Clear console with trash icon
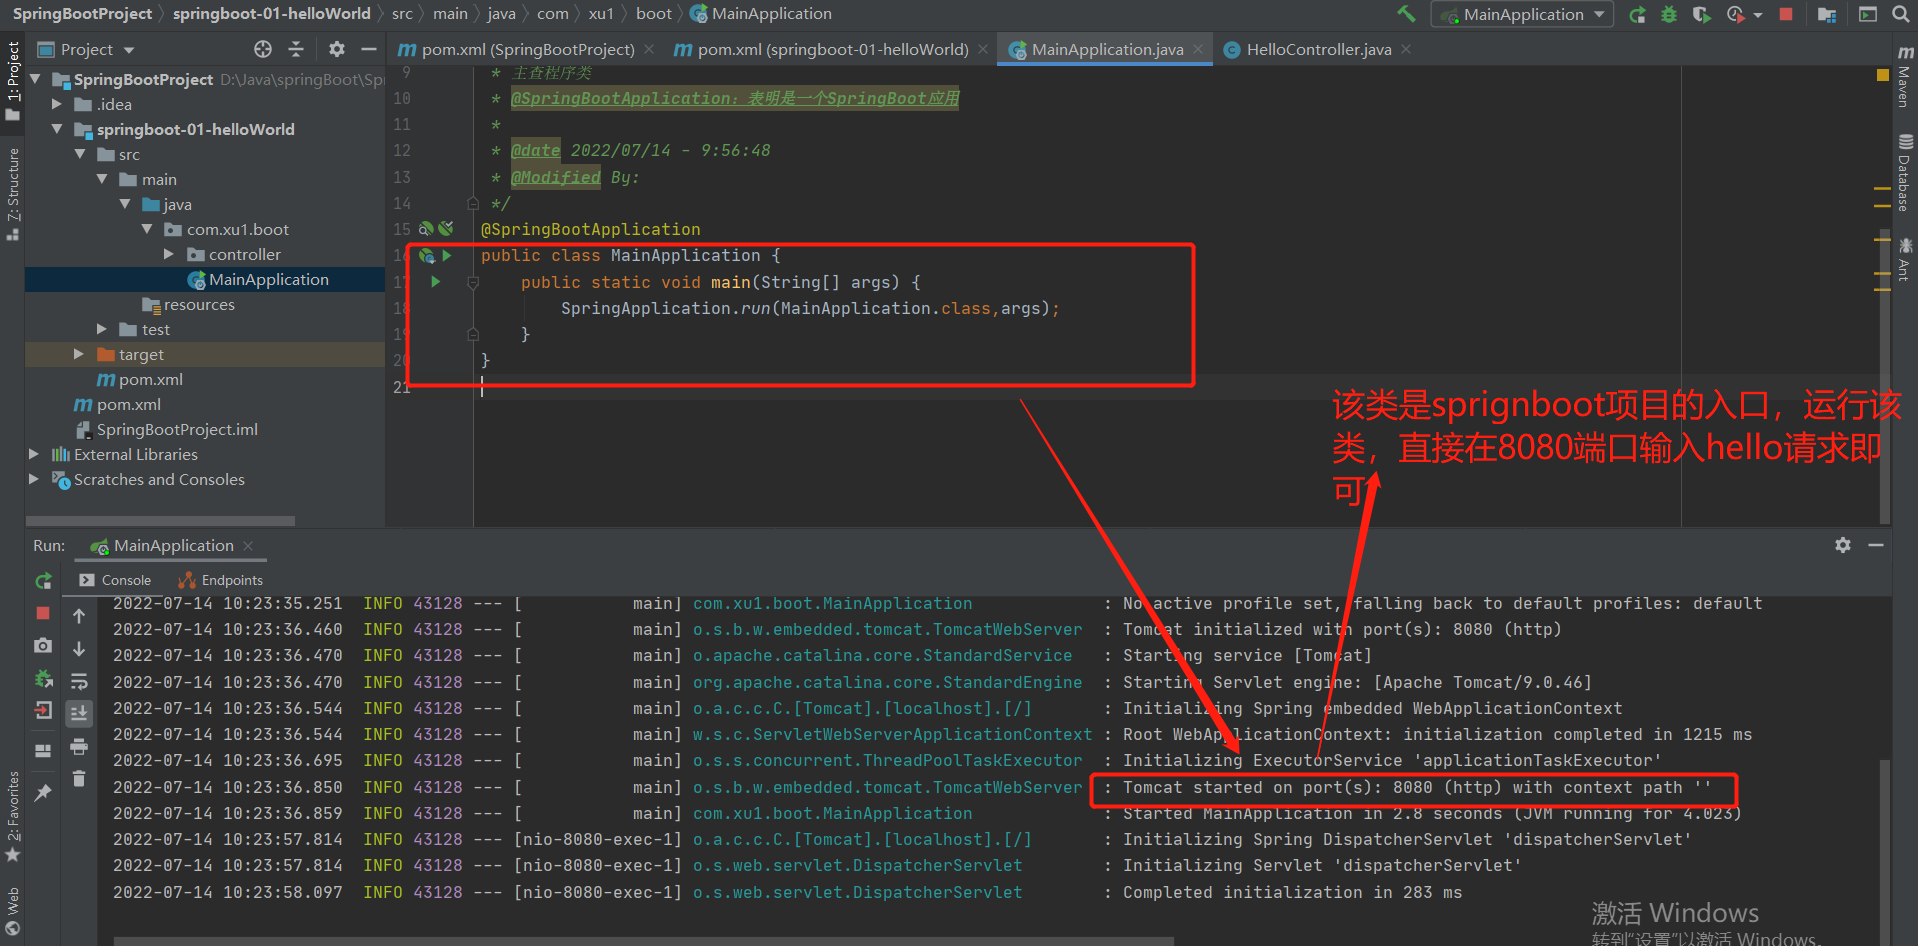This screenshot has width=1918, height=946. coord(79,778)
